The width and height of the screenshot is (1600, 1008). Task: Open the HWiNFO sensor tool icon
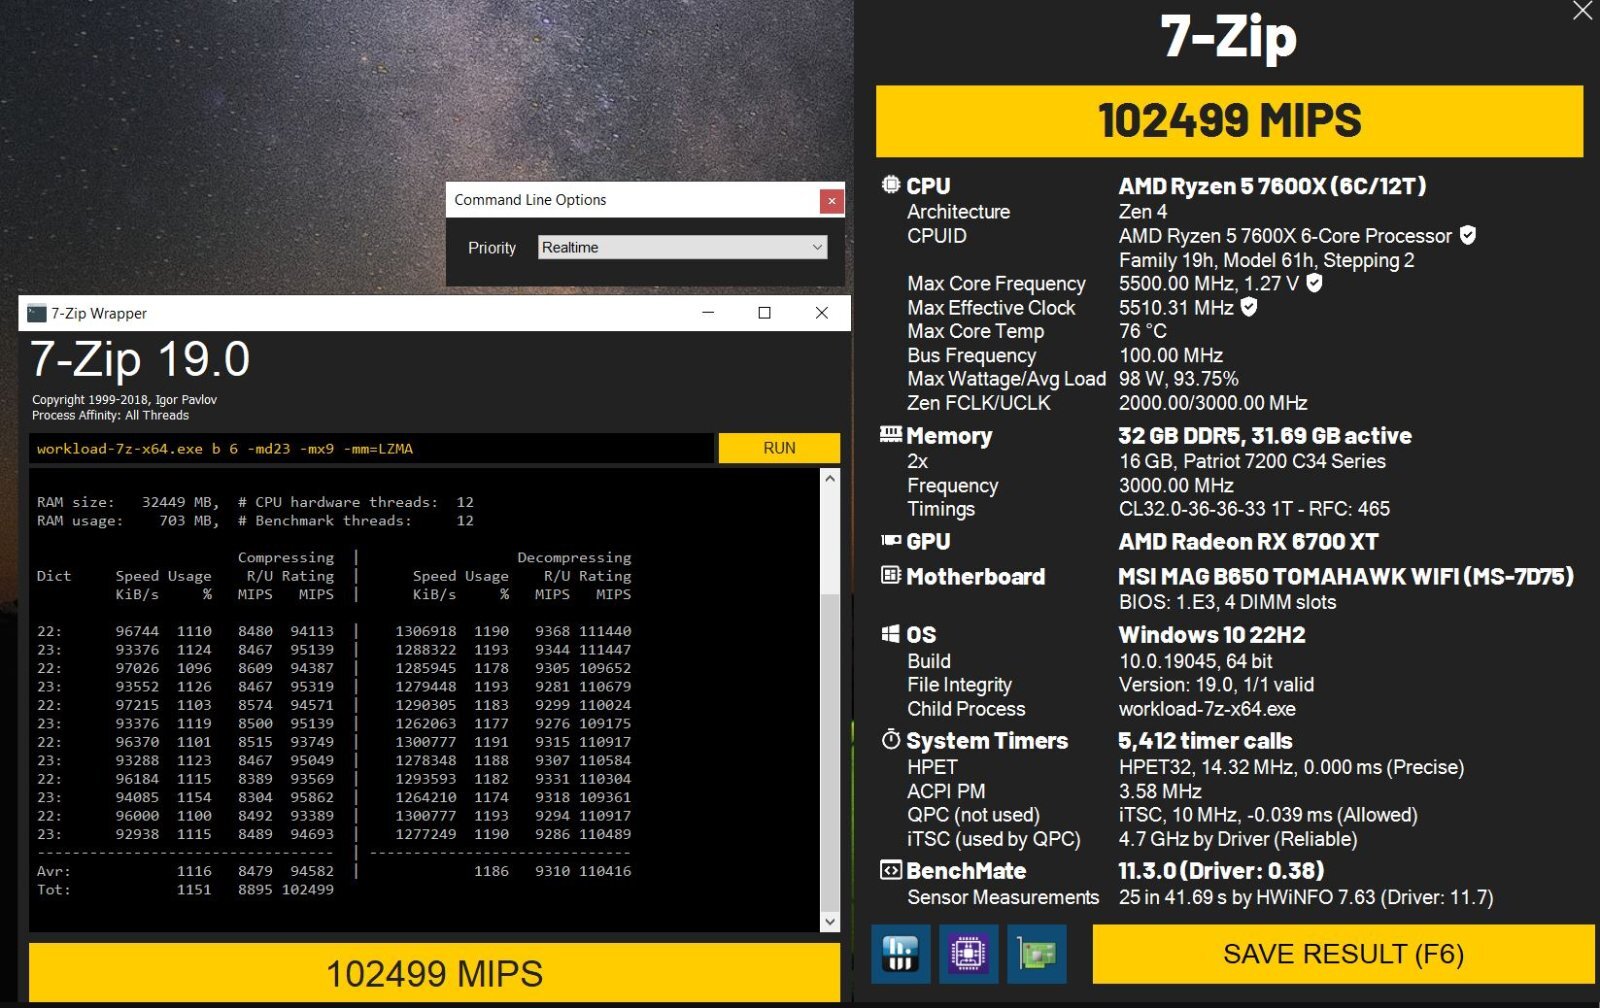tap(901, 953)
